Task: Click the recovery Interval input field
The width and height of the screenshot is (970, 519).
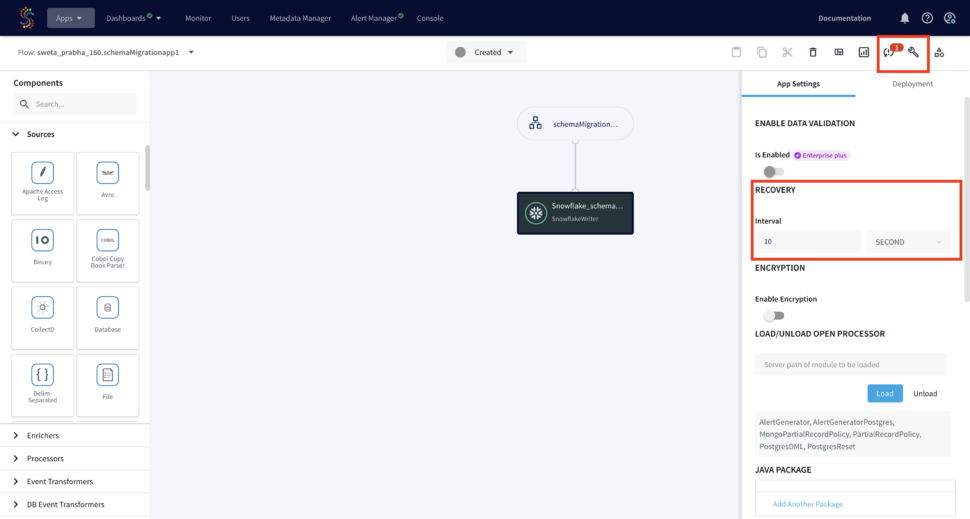Action: (x=807, y=242)
